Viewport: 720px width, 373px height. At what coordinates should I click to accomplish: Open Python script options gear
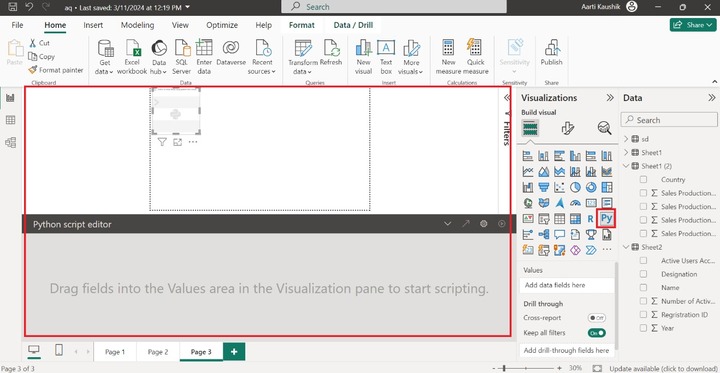(484, 224)
